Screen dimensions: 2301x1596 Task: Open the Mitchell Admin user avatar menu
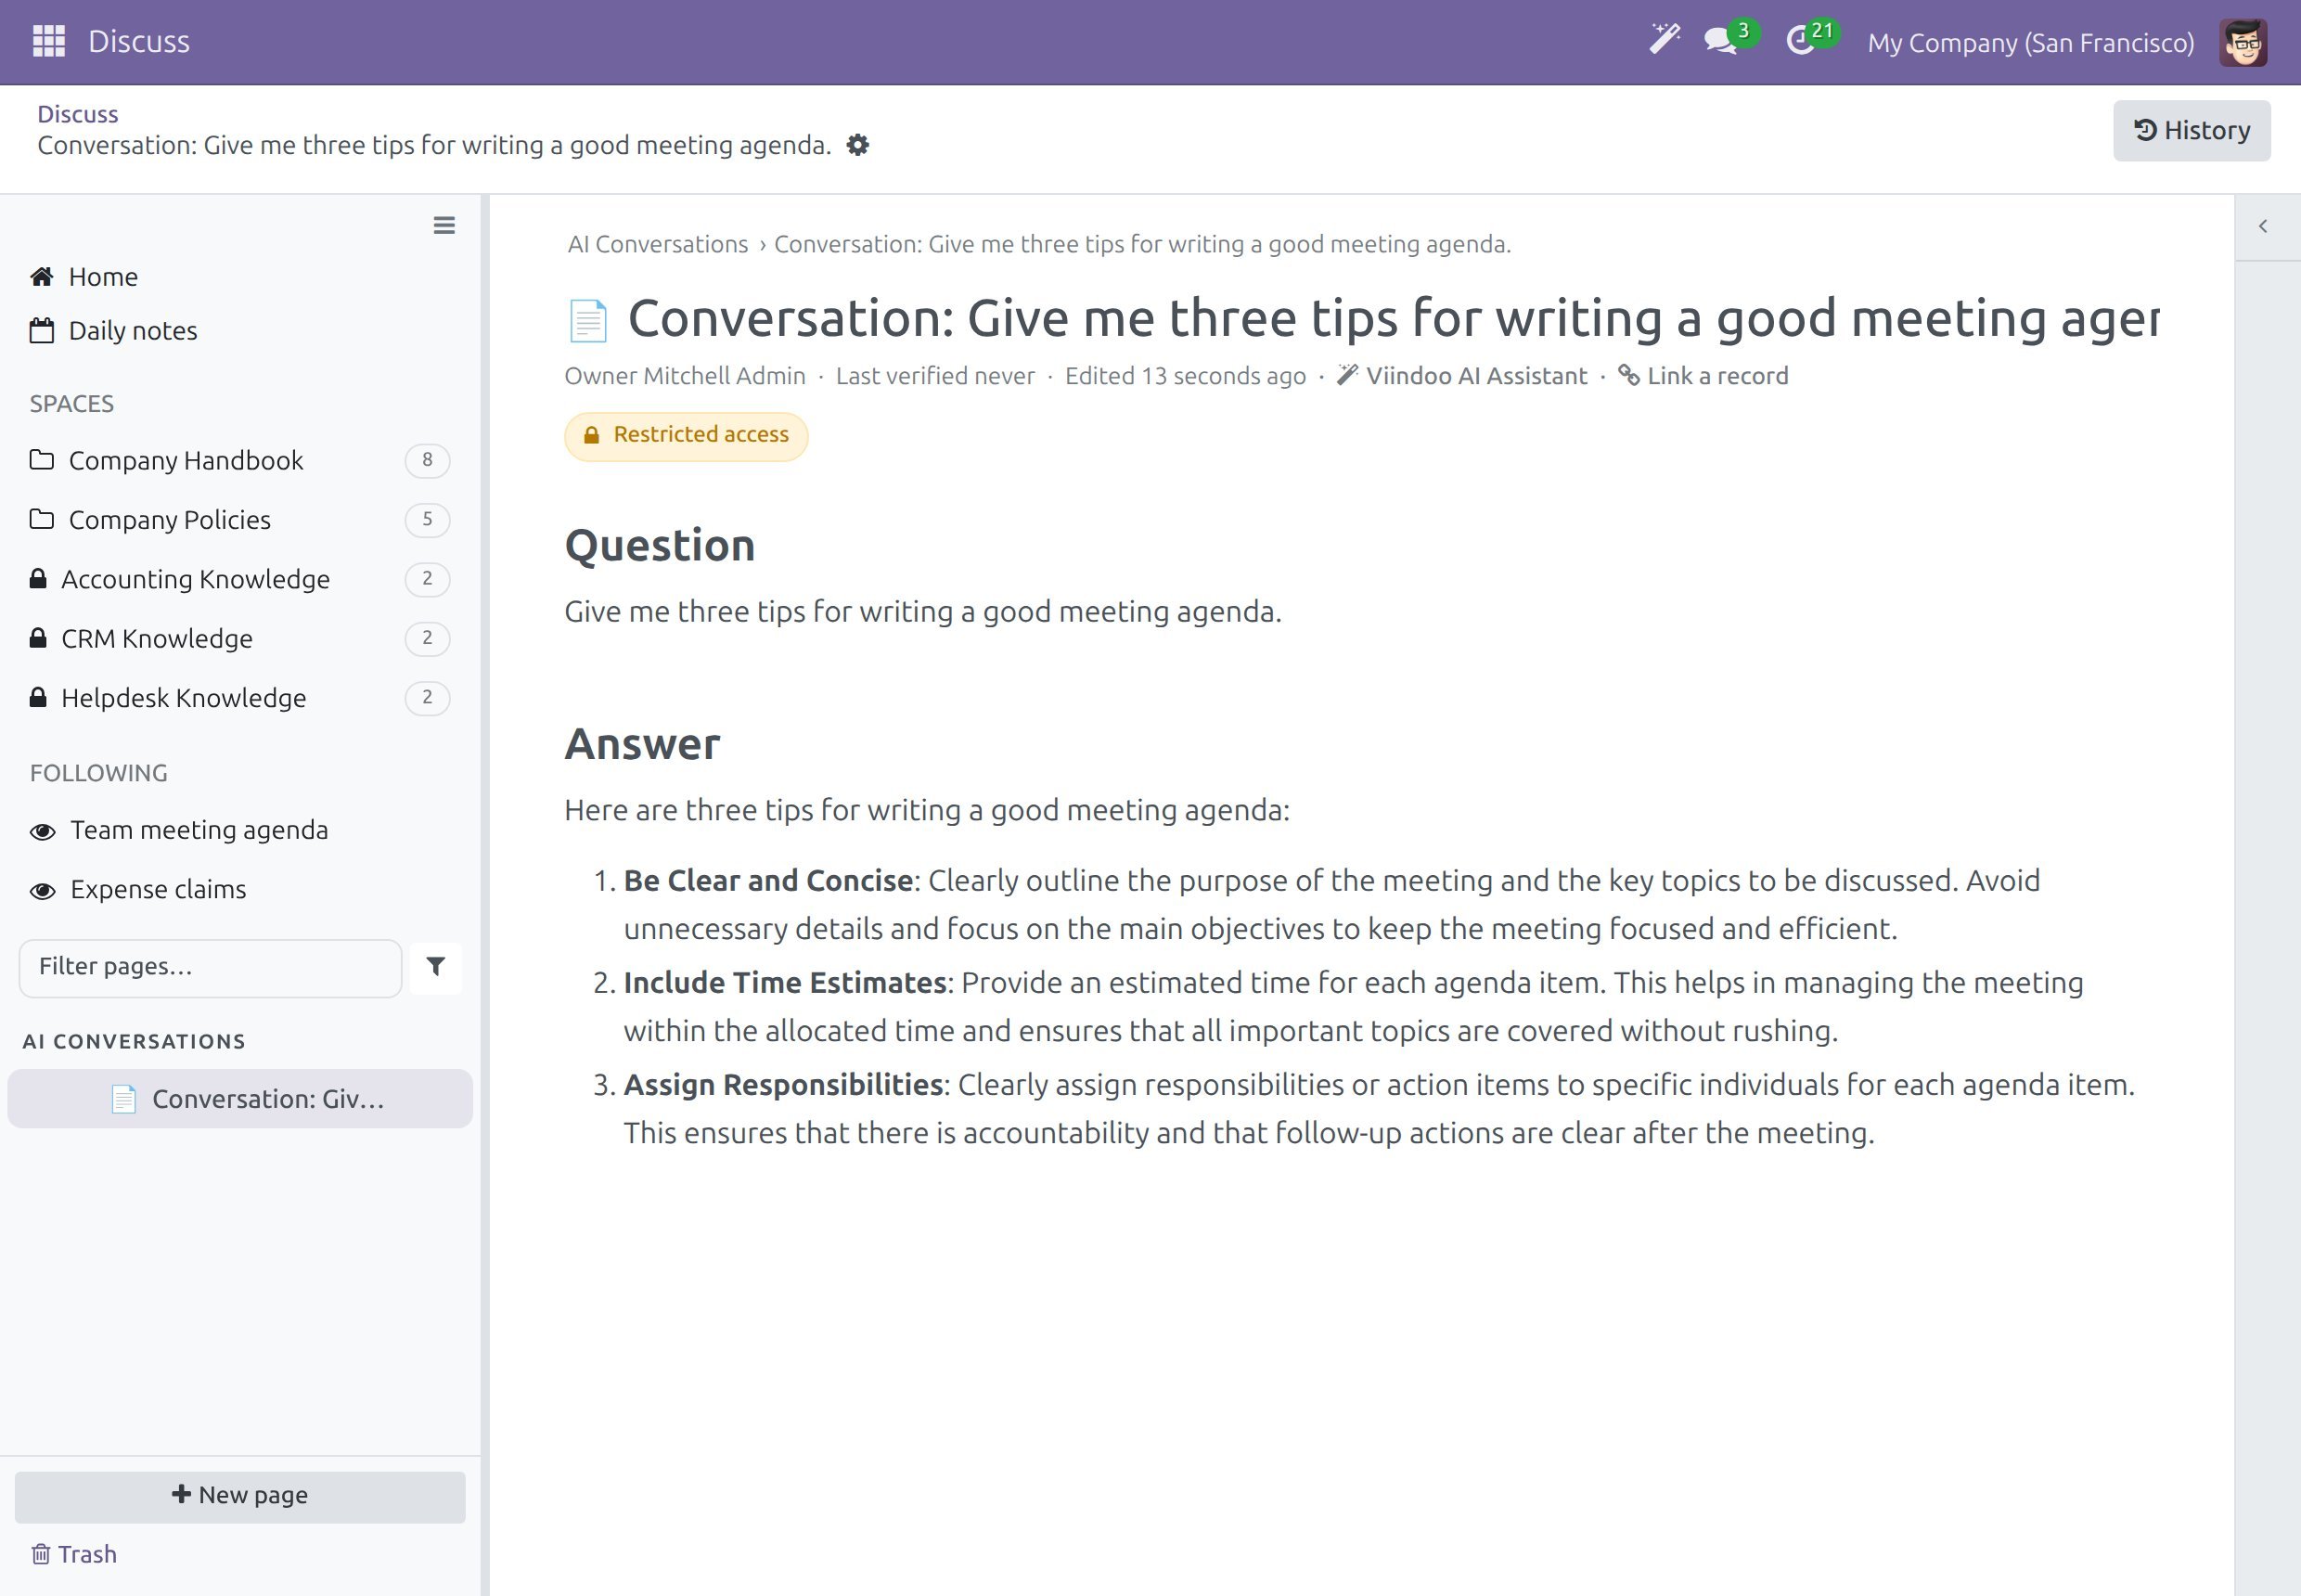2243,42
